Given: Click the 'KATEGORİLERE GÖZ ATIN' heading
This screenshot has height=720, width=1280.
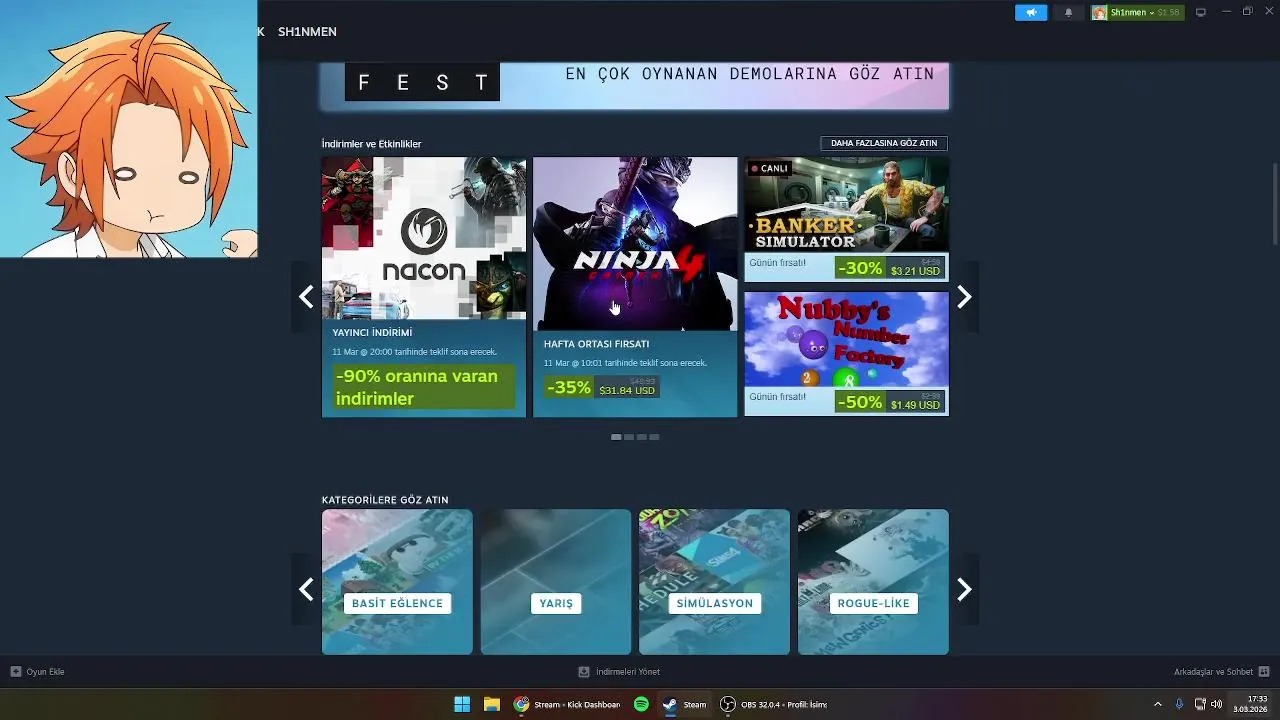Looking at the screenshot, I should pos(385,500).
